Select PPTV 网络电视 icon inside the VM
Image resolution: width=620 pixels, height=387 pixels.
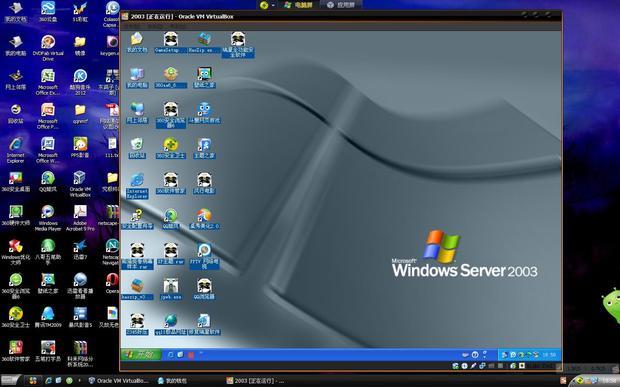204,256
